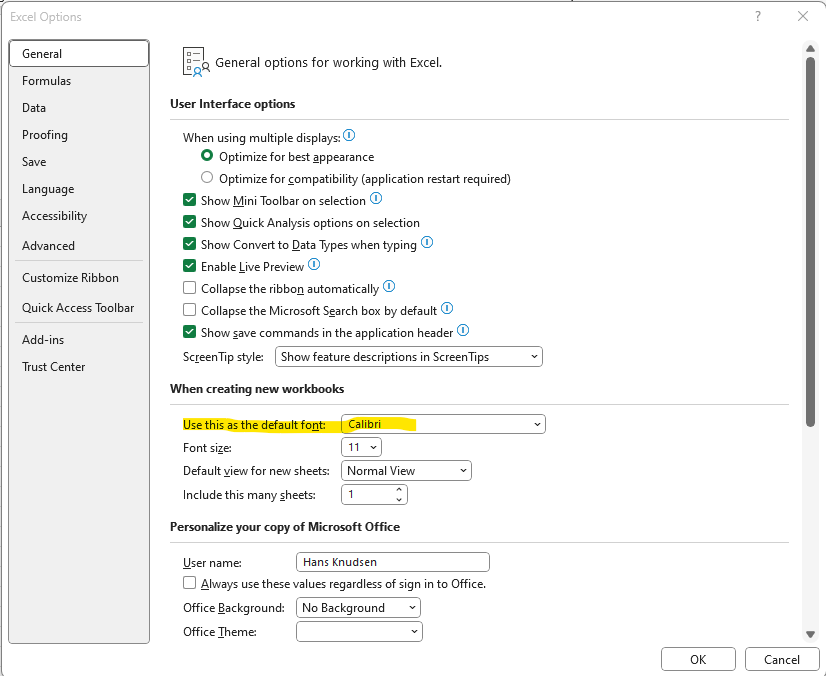
Task: Open the default font dropdown showing Calibri
Action: 444,424
